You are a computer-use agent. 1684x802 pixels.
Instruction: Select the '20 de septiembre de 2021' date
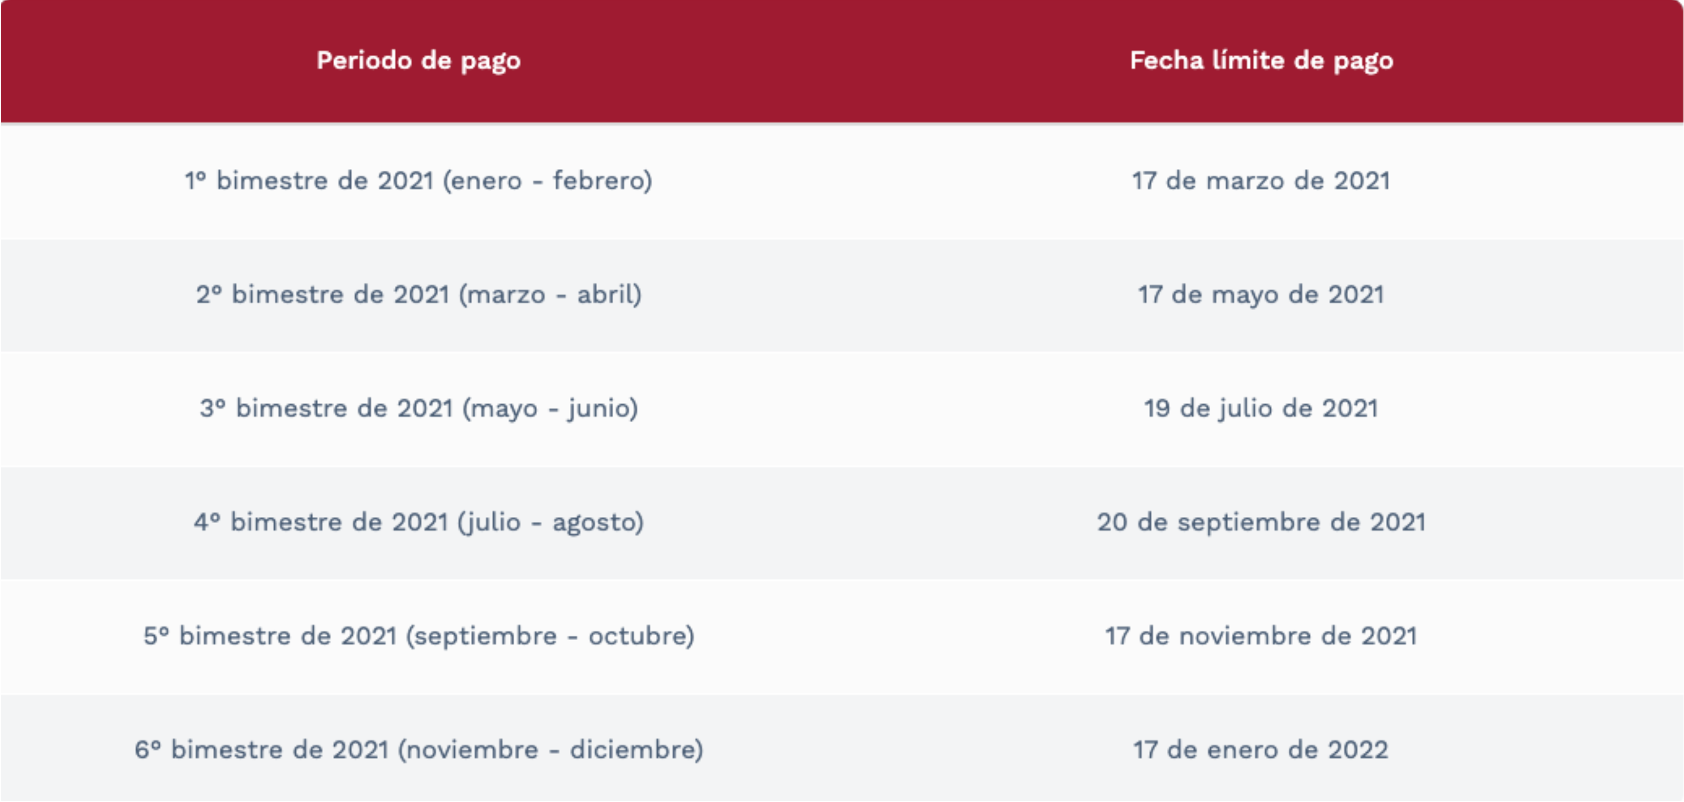1261,522
